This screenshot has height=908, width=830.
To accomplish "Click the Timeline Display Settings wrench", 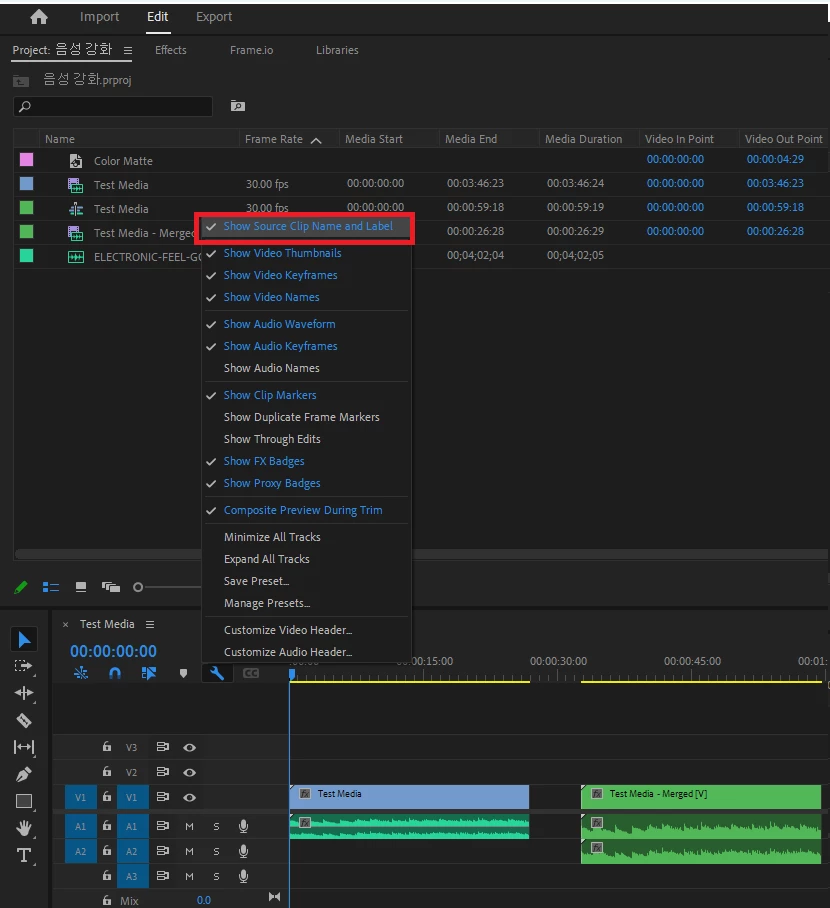I will click(217, 673).
